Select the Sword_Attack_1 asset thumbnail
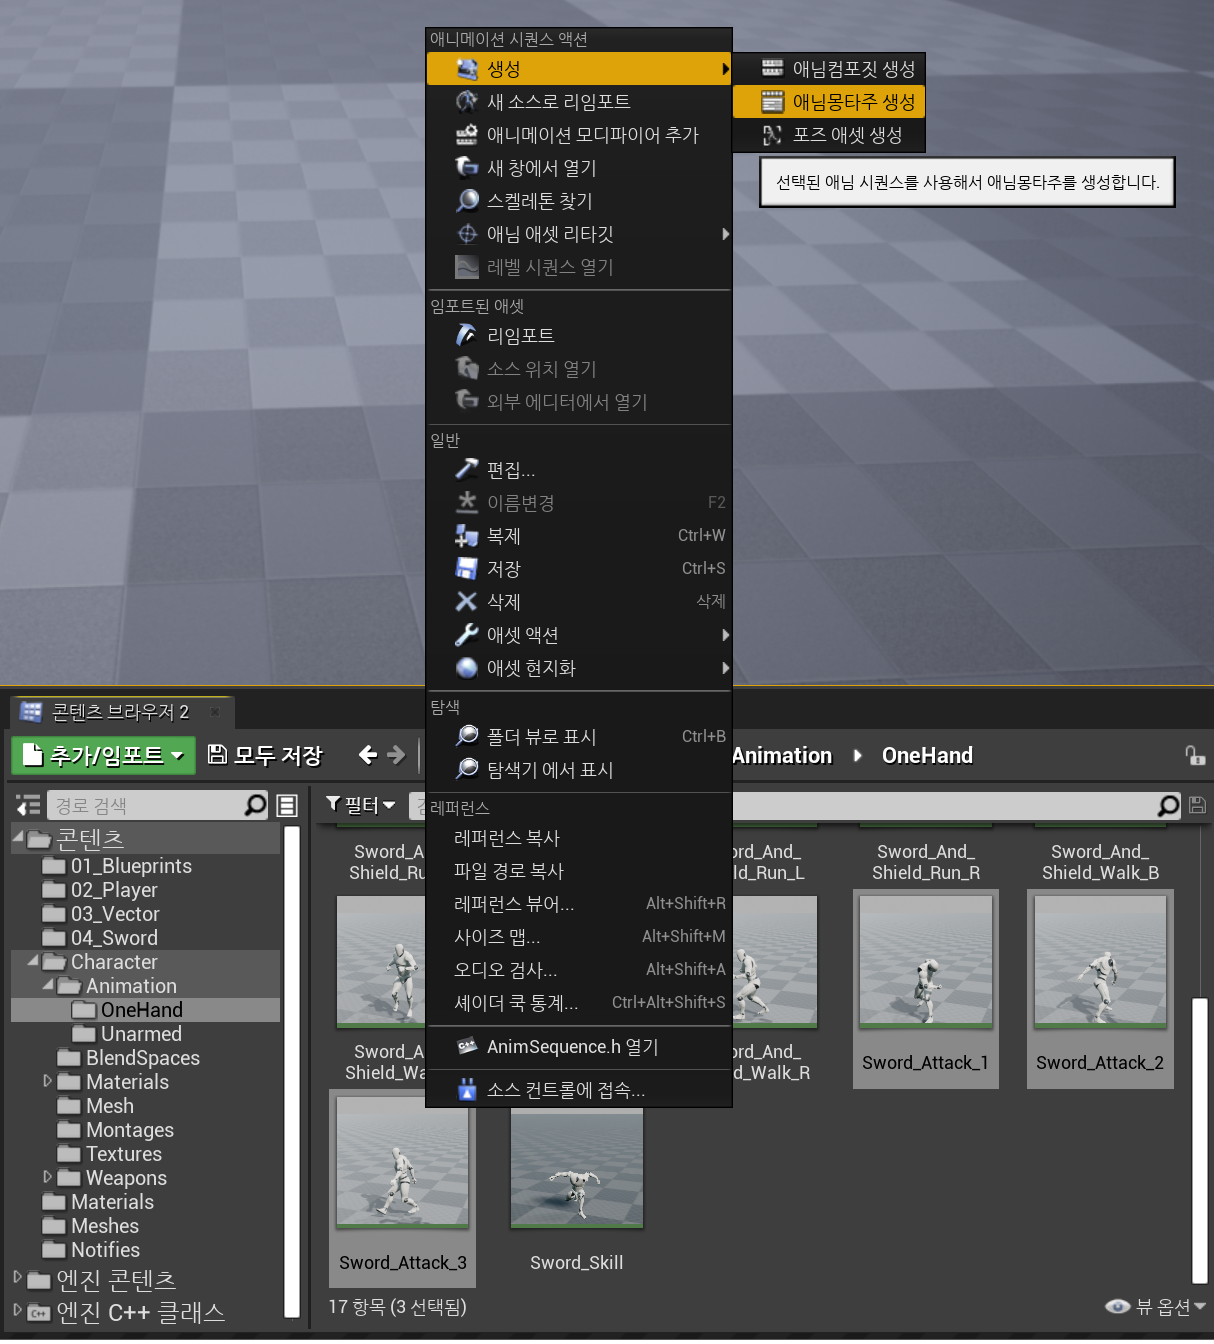1214x1344 pixels. 926,962
